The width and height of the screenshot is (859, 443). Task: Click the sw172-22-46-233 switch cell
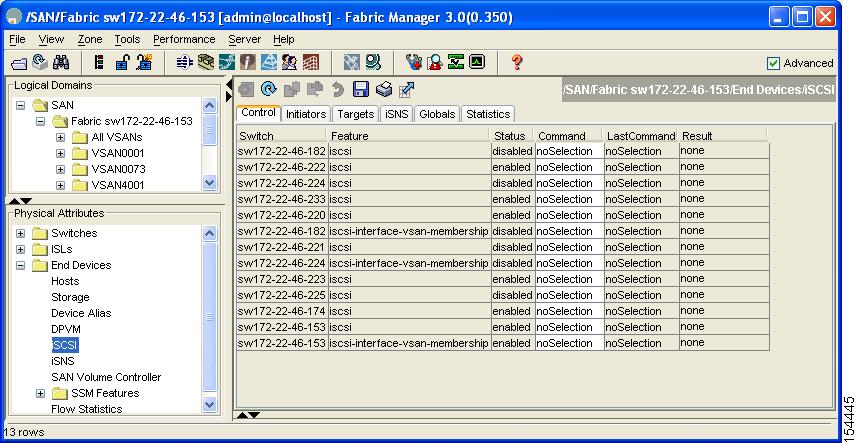click(282, 199)
